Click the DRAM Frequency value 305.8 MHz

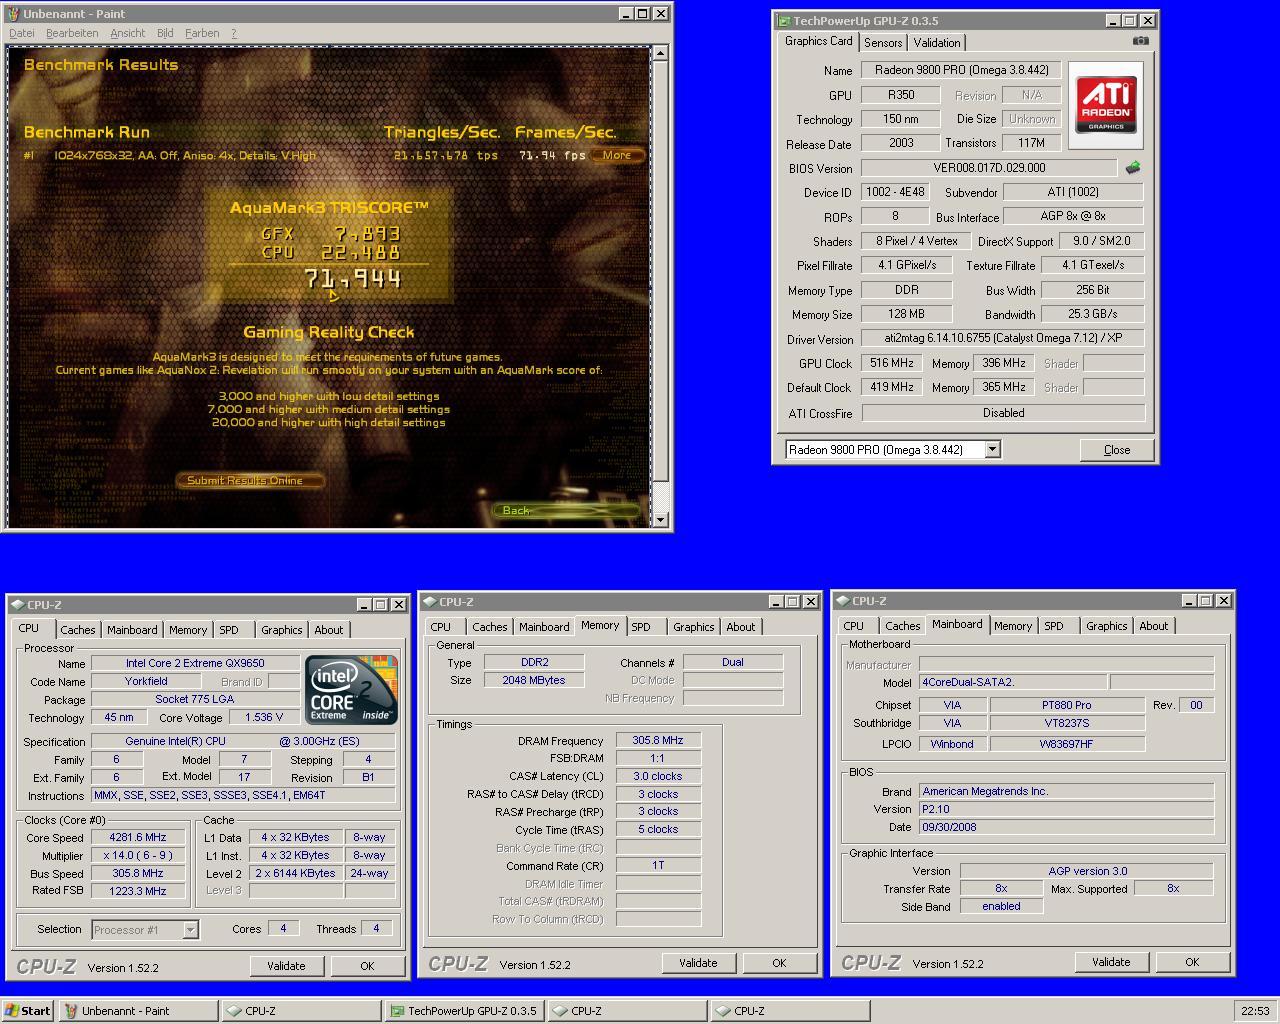[658, 741]
